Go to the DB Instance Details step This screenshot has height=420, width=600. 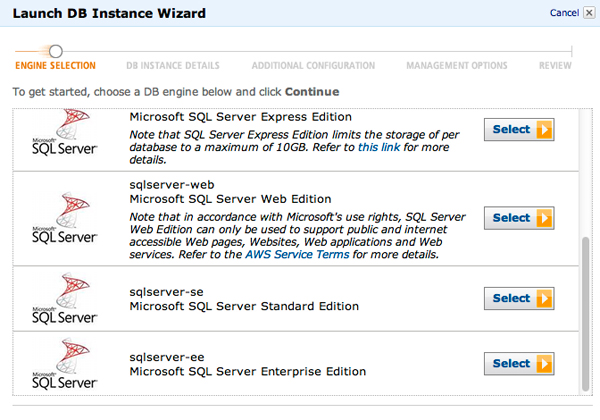[x=173, y=65]
